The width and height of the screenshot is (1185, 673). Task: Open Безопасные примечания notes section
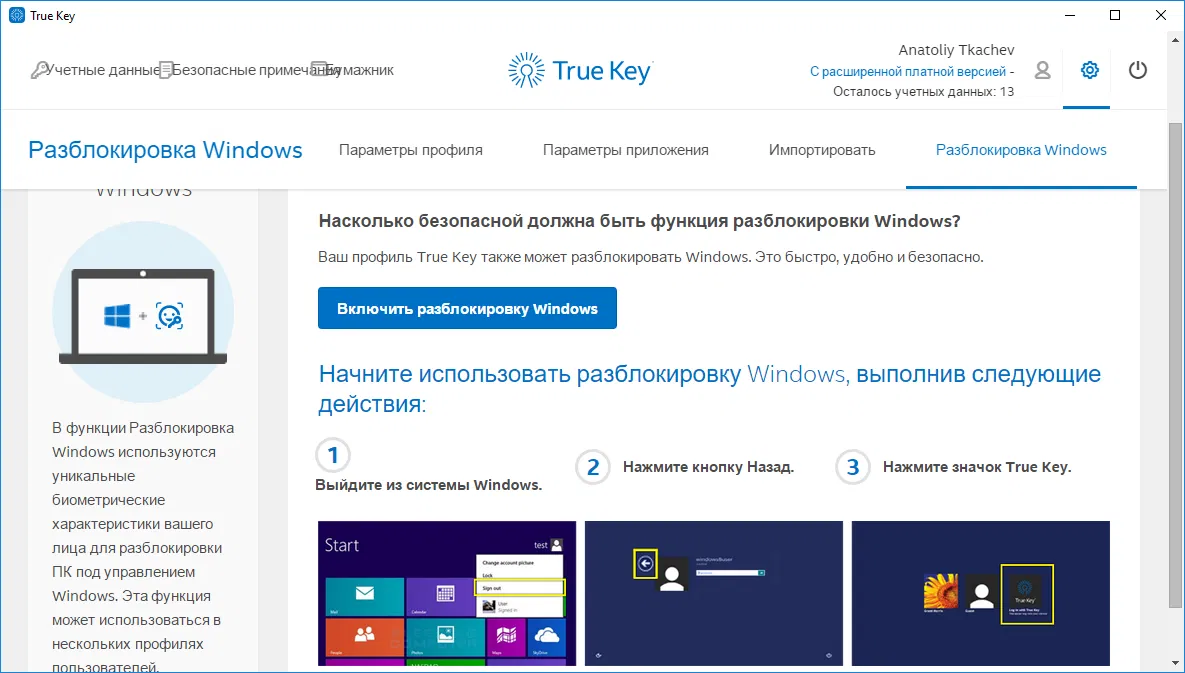pos(249,70)
